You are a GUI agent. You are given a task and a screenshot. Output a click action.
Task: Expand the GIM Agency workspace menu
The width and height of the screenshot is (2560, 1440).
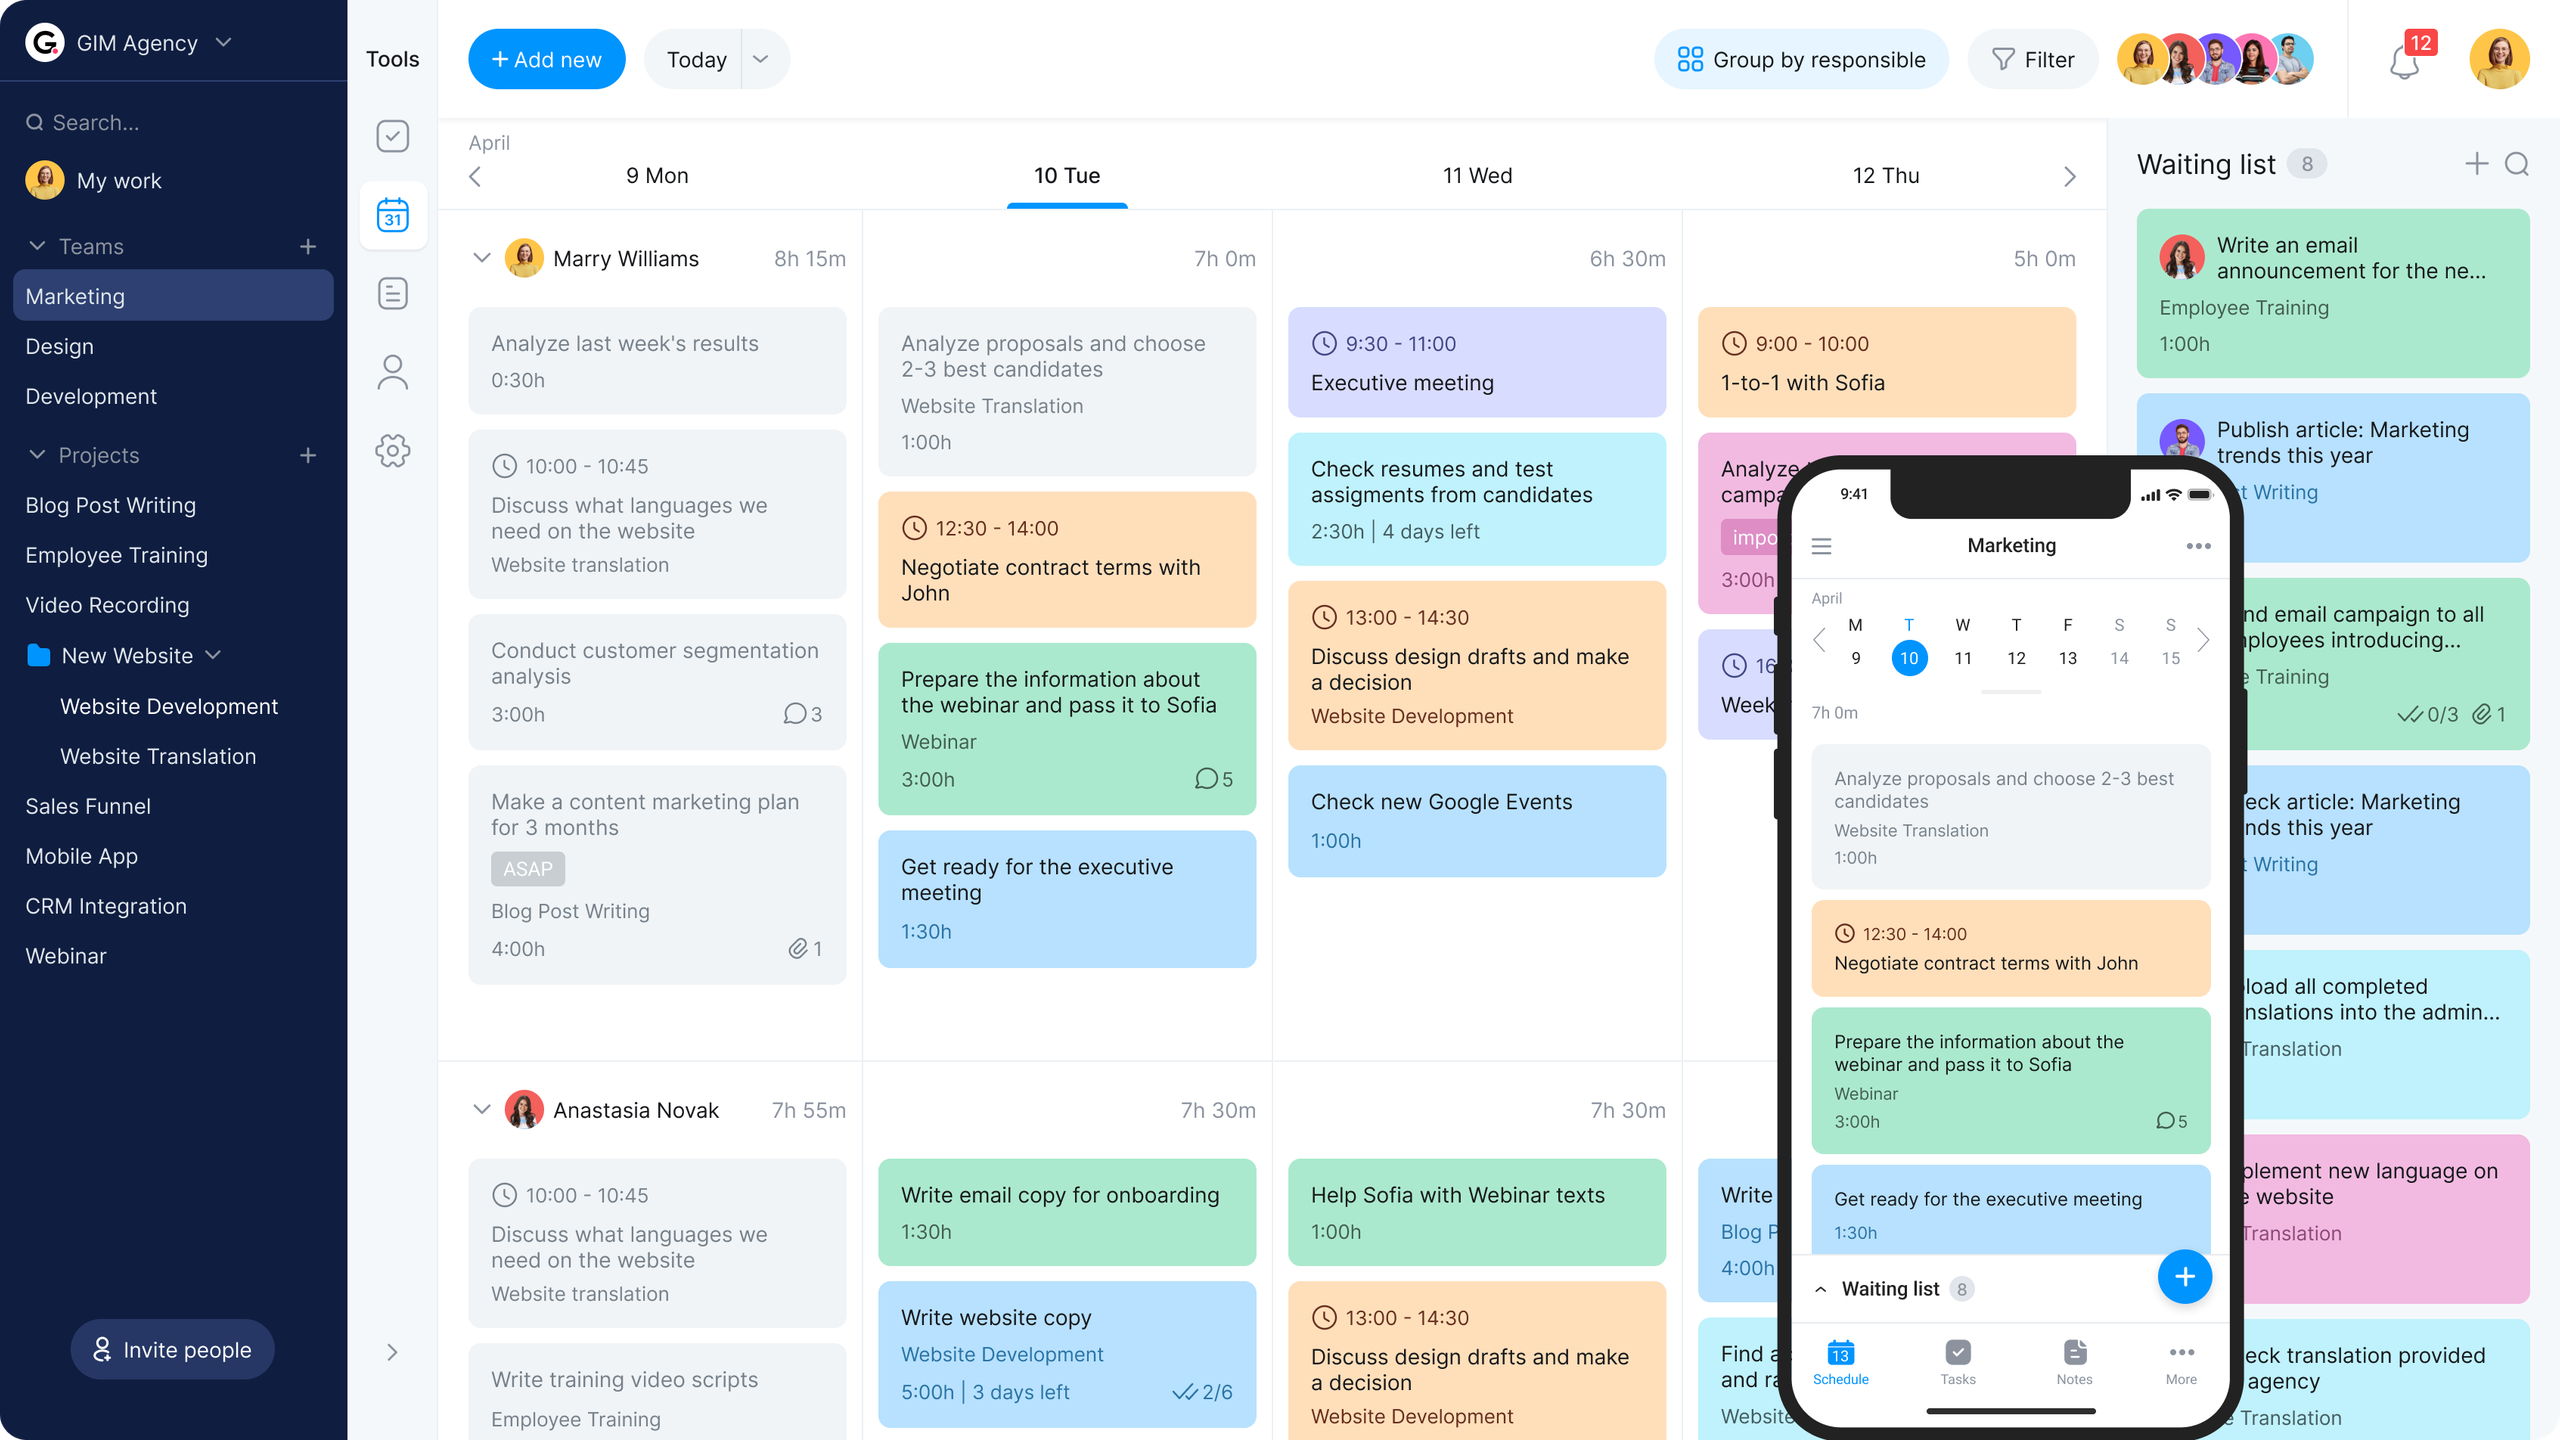click(224, 43)
